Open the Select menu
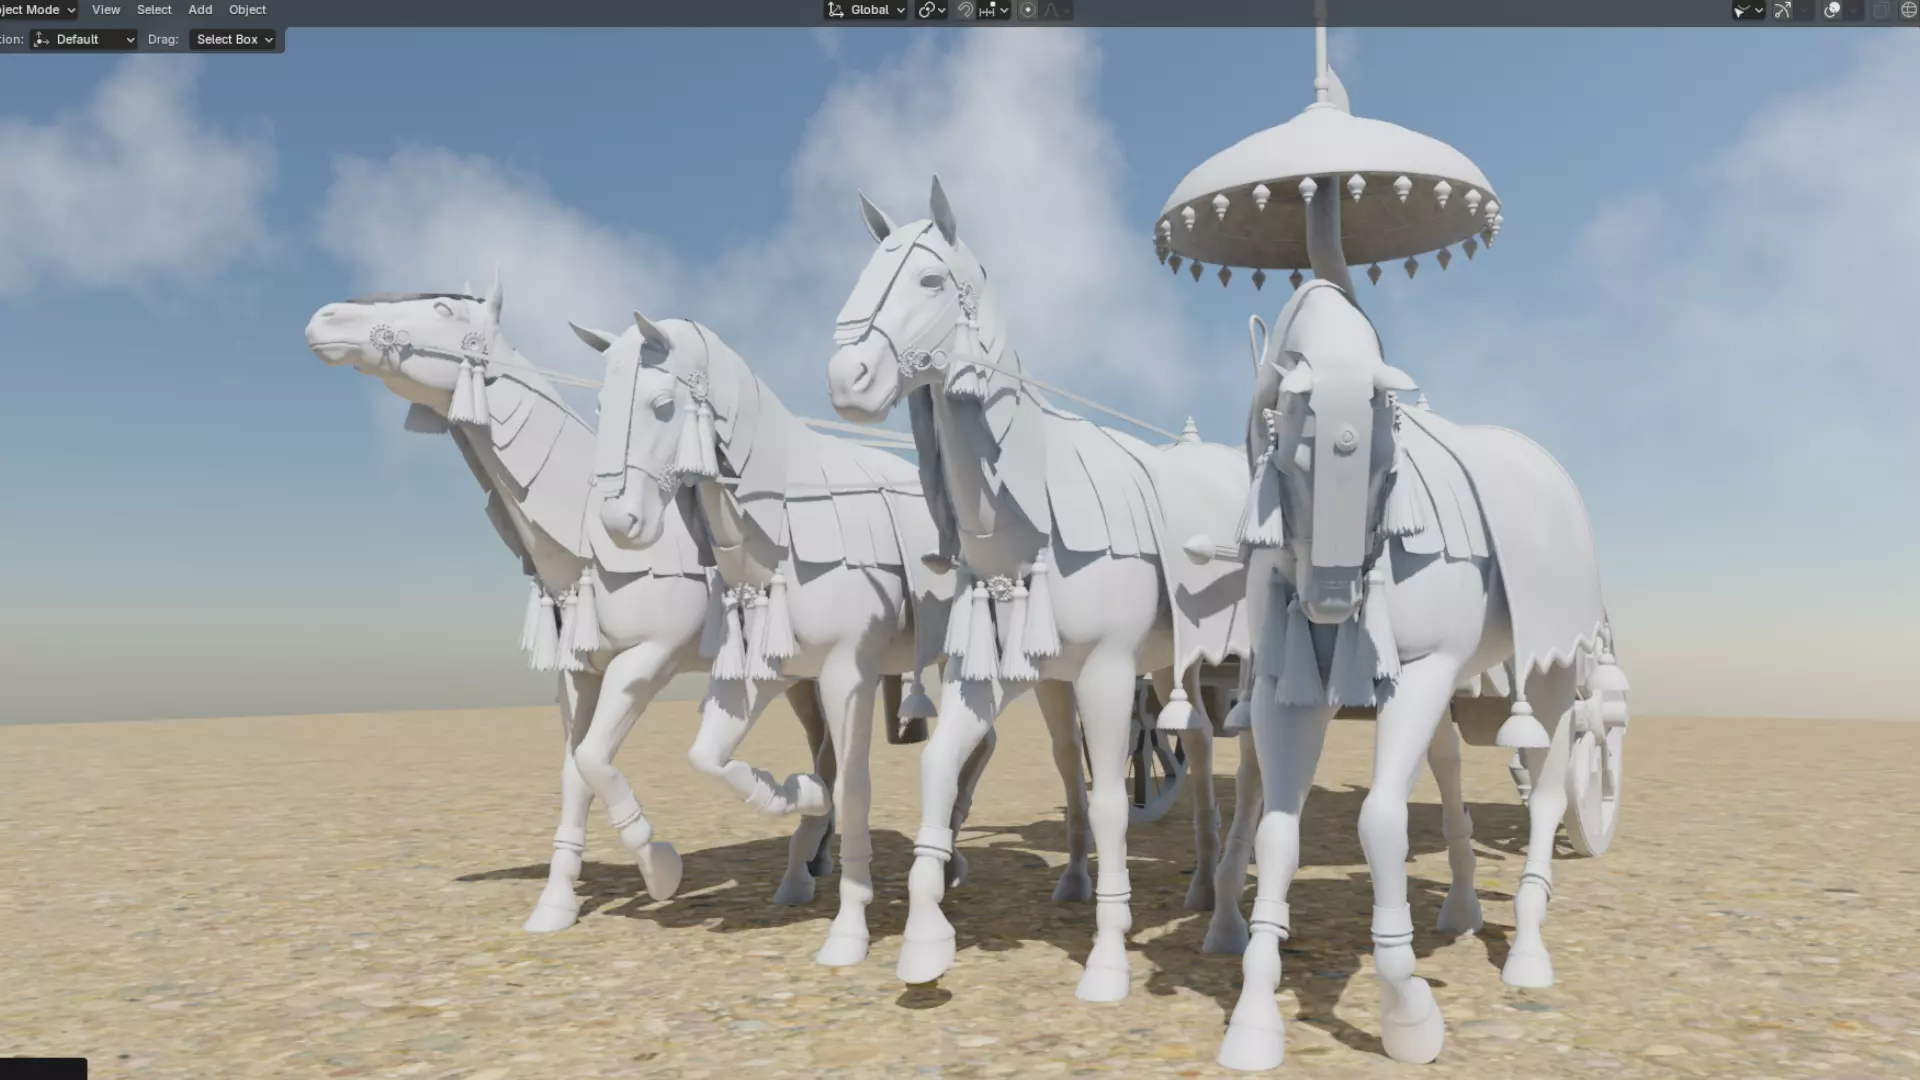1920x1080 pixels. (154, 10)
